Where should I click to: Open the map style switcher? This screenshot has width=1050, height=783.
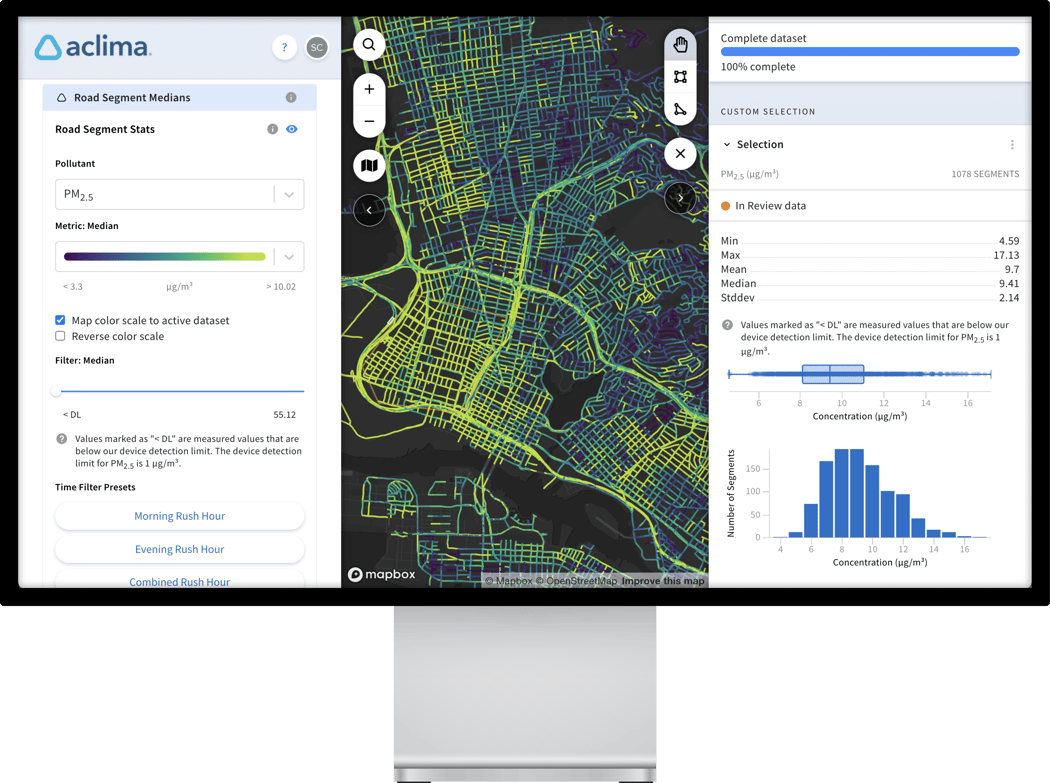[369, 165]
